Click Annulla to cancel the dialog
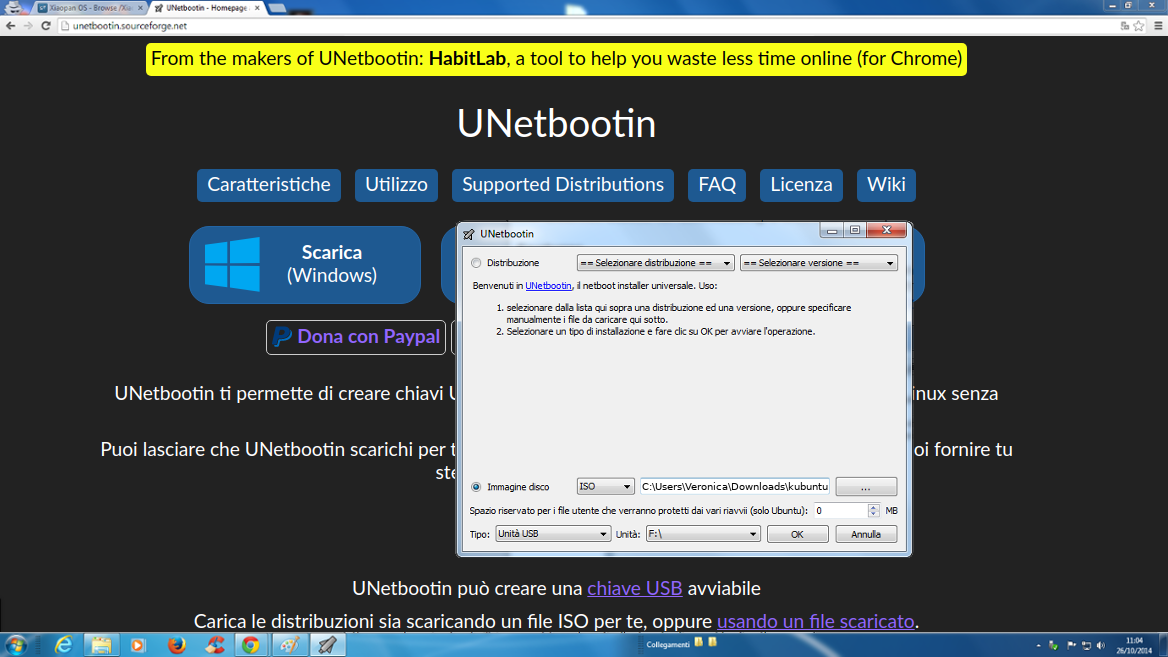The height and width of the screenshot is (657, 1168). (866, 534)
